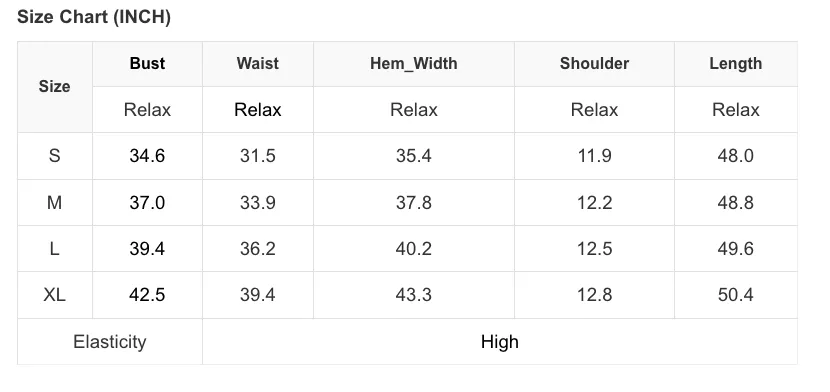This screenshot has width=830, height=392.
Task: Select length value 48.0 for size S
Action: click(735, 156)
